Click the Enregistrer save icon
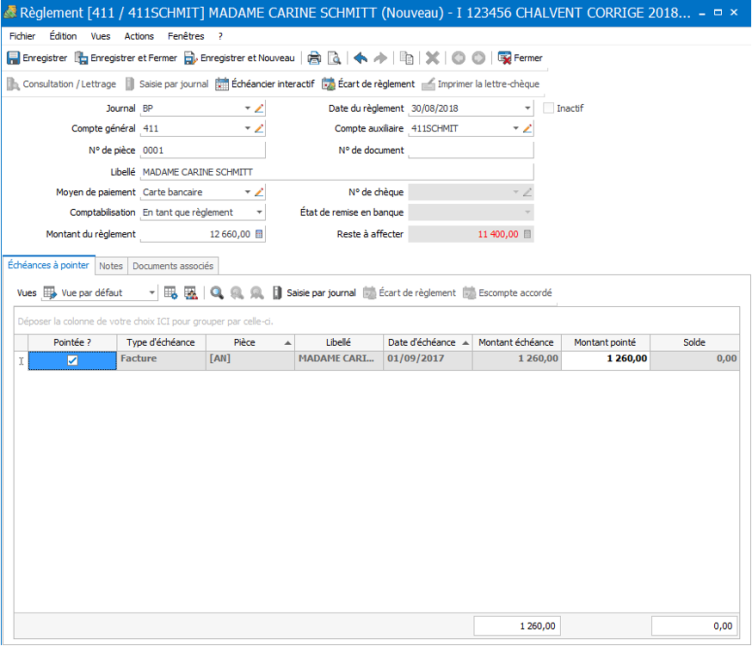 13,58
